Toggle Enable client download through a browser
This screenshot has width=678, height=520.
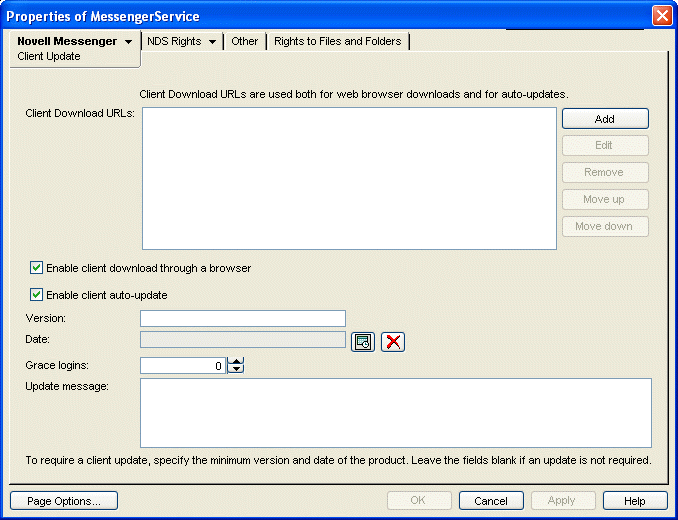click(x=36, y=268)
